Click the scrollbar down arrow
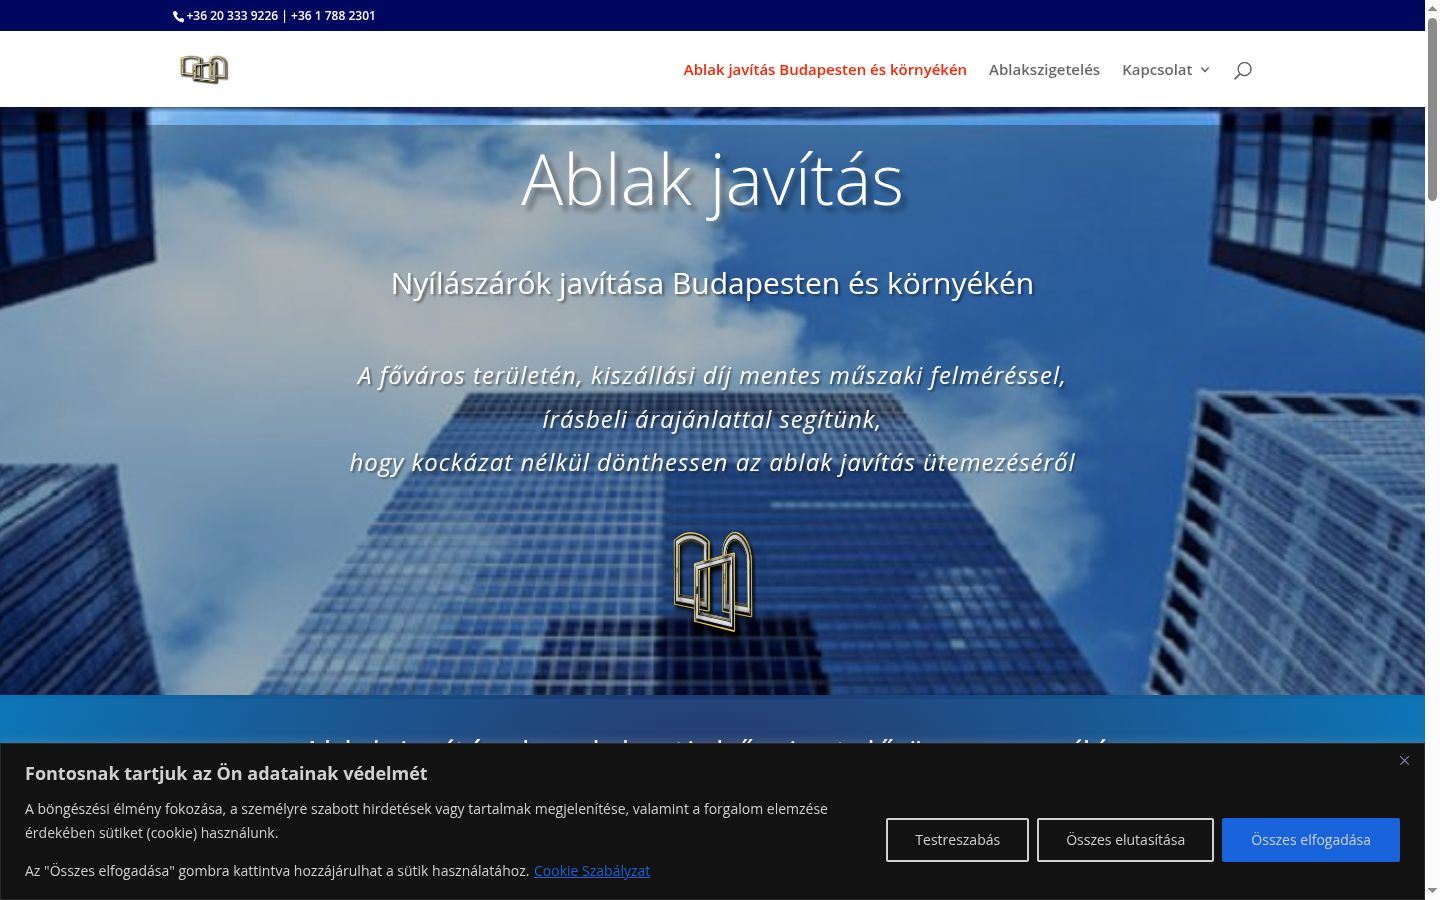The height and width of the screenshot is (900, 1440). pos(1432,891)
